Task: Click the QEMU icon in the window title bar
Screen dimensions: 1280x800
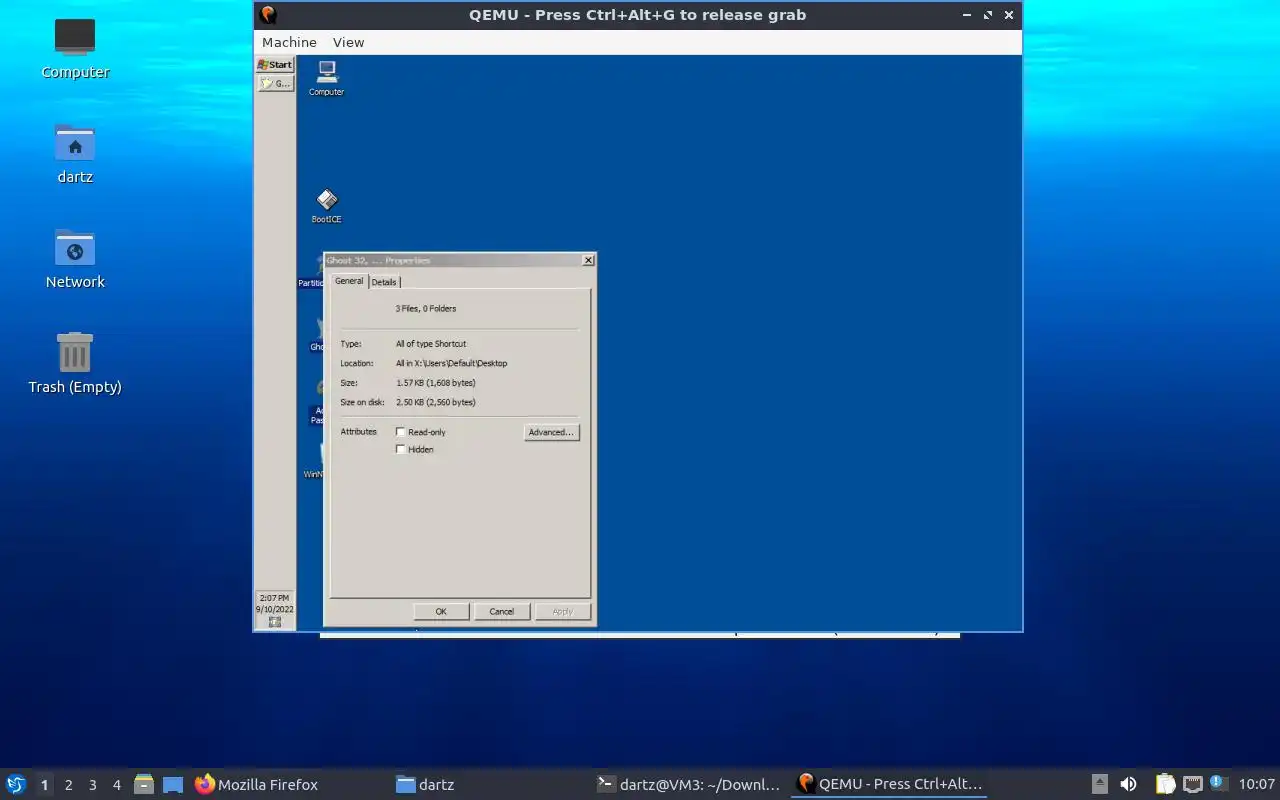Action: pos(268,15)
